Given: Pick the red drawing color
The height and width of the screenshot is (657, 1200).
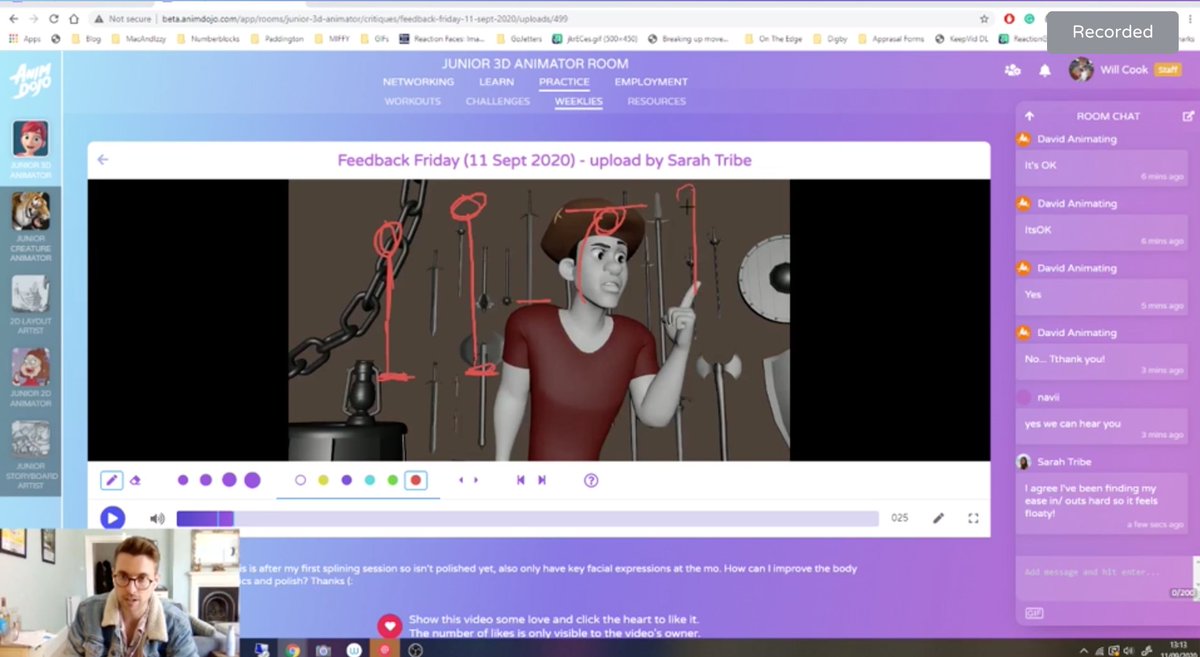Looking at the screenshot, I should coord(416,480).
